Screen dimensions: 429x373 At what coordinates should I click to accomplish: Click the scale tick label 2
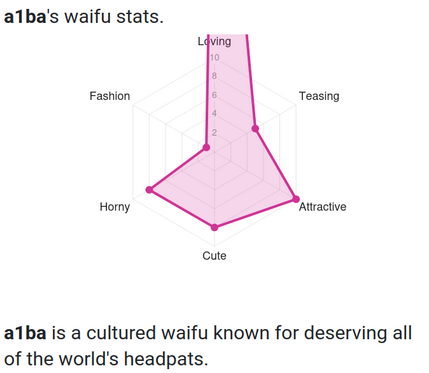[214, 133]
